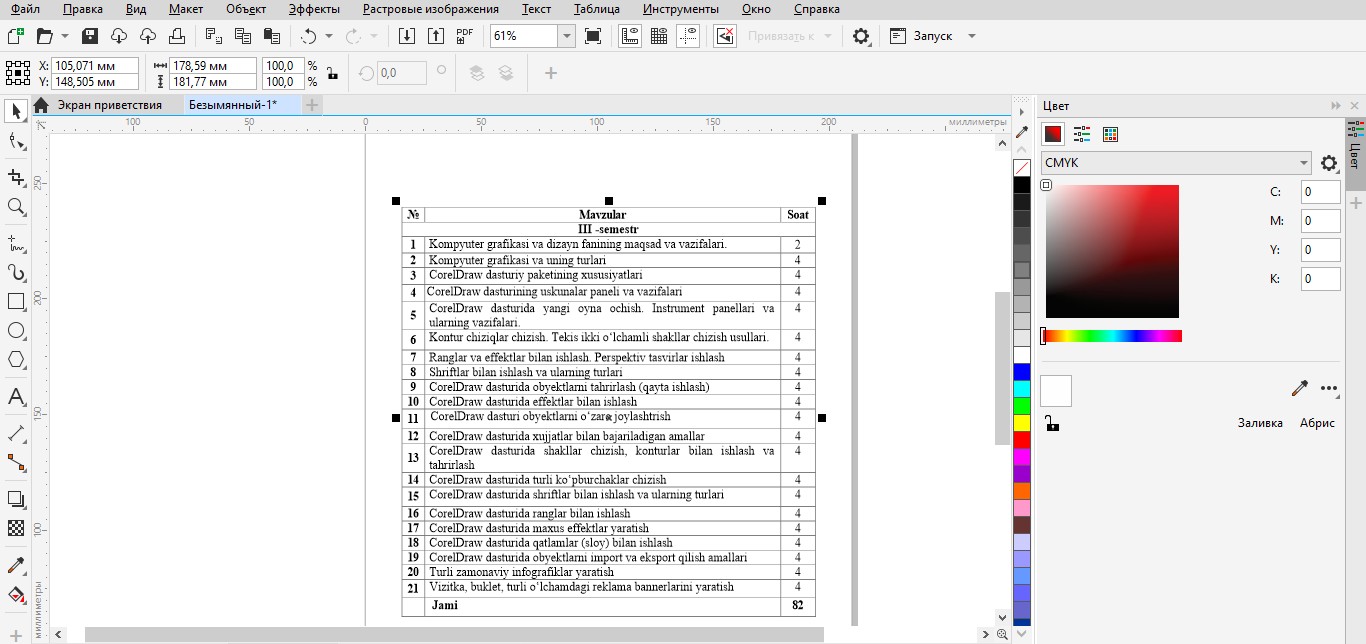Select the Text tool
The image size is (1366, 644).
click(16, 397)
